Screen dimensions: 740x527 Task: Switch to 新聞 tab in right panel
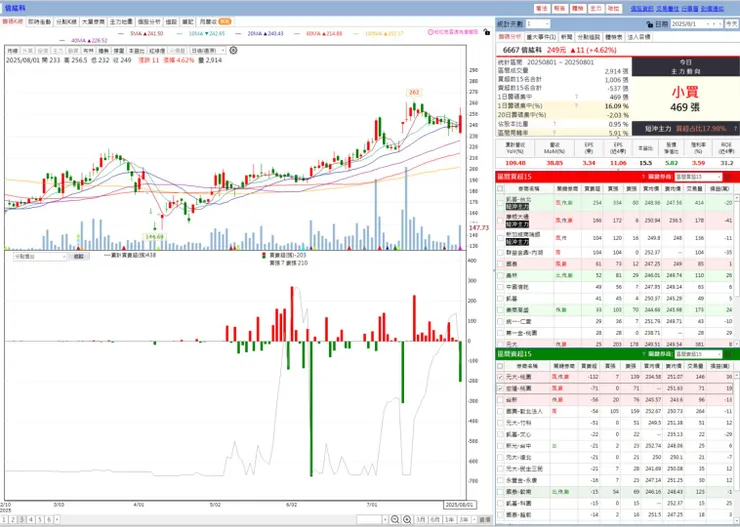point(567,37)
